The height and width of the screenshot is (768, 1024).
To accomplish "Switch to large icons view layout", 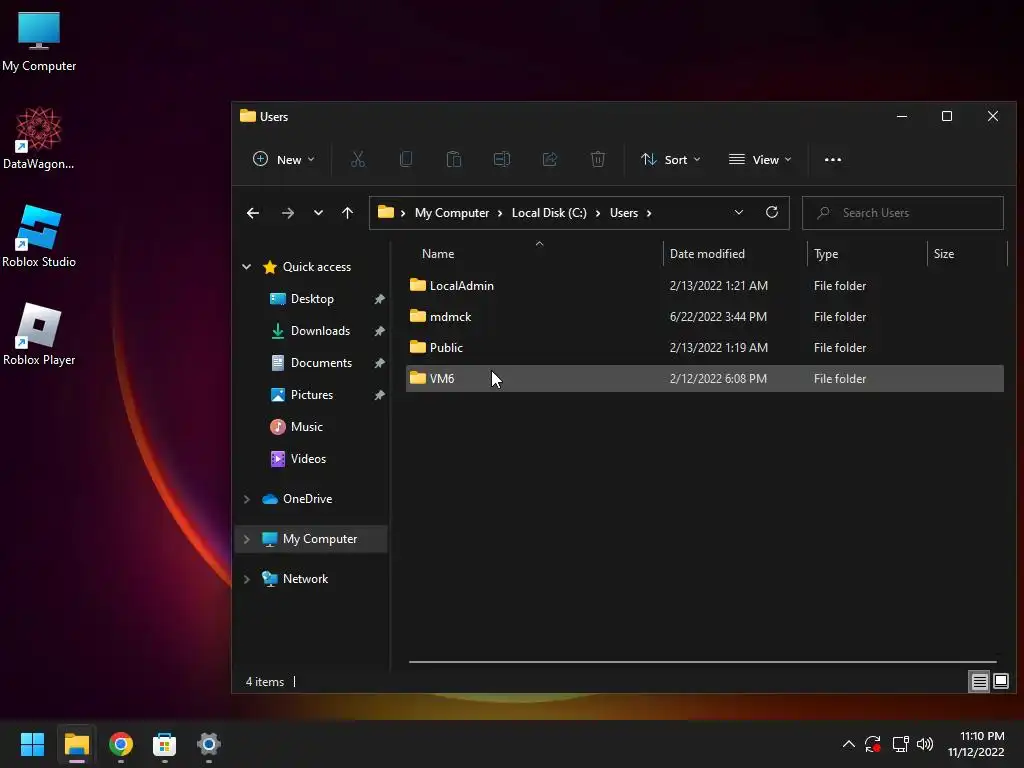I will 1001,682.
